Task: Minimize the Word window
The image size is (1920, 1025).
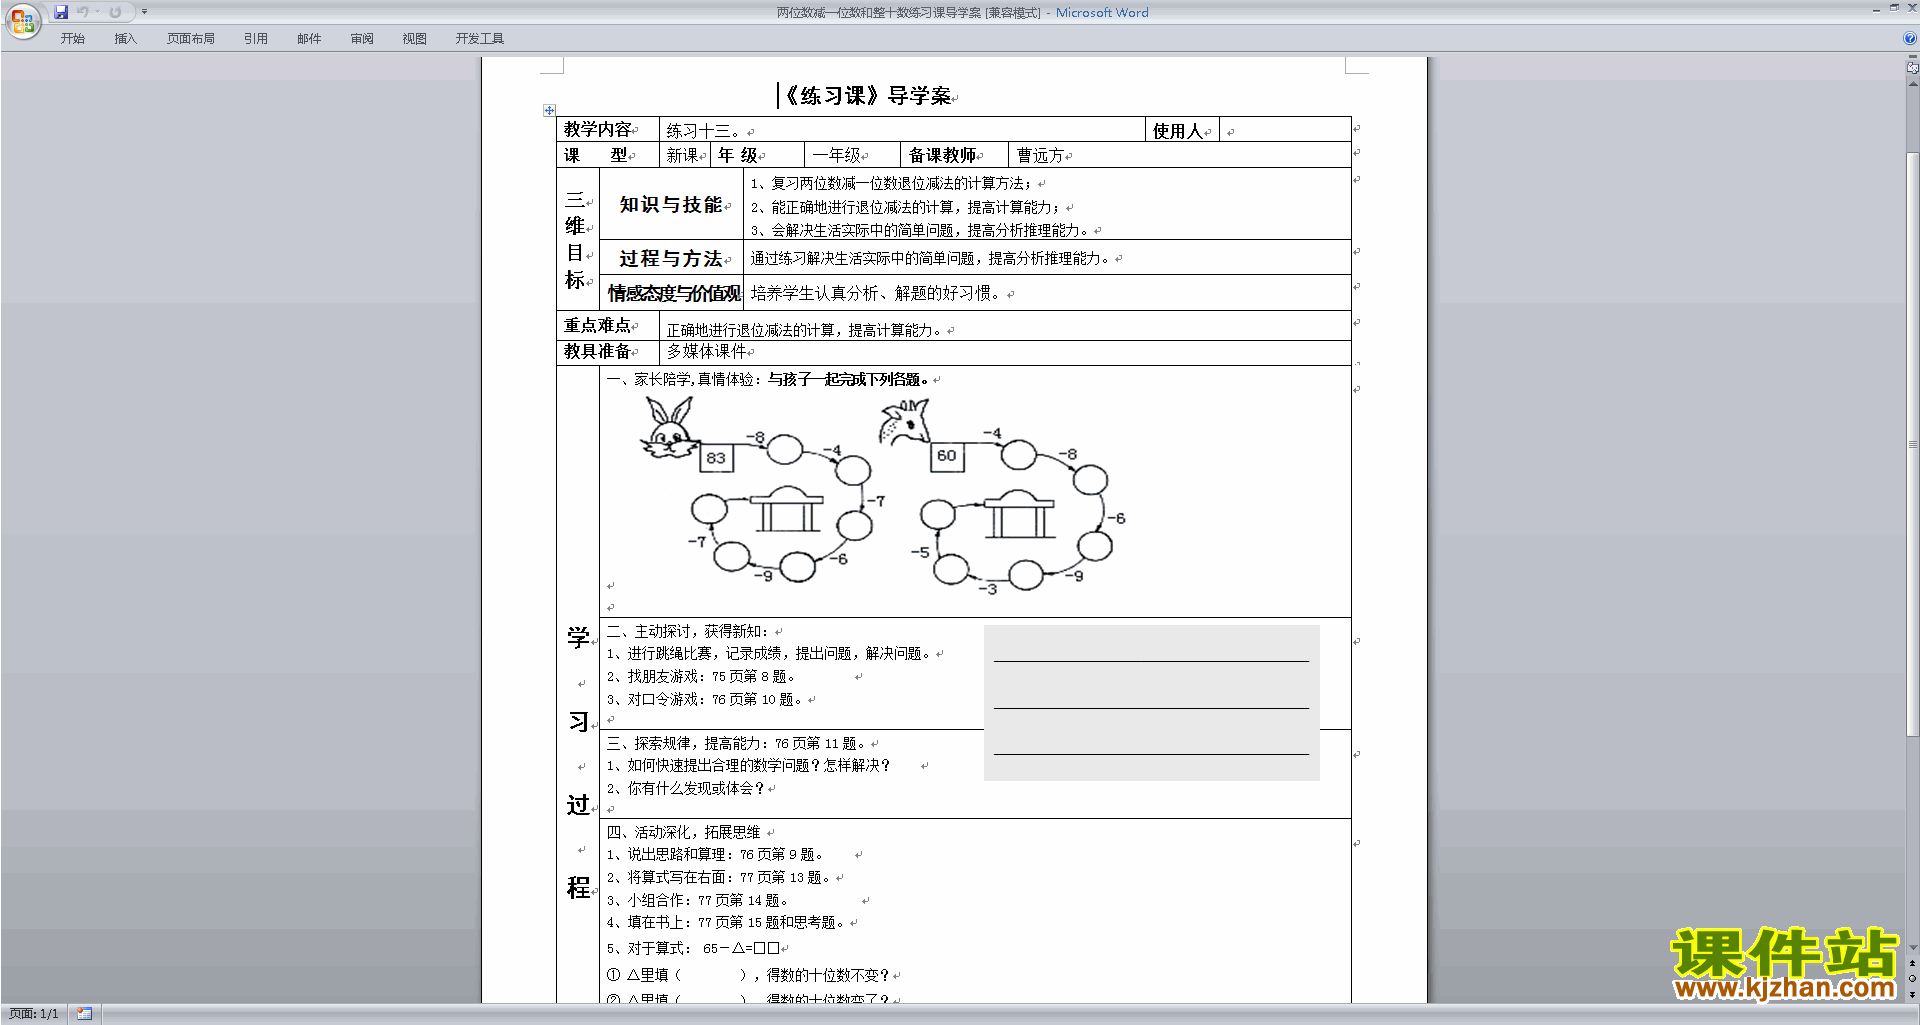Action: (x=1875, y=9)
